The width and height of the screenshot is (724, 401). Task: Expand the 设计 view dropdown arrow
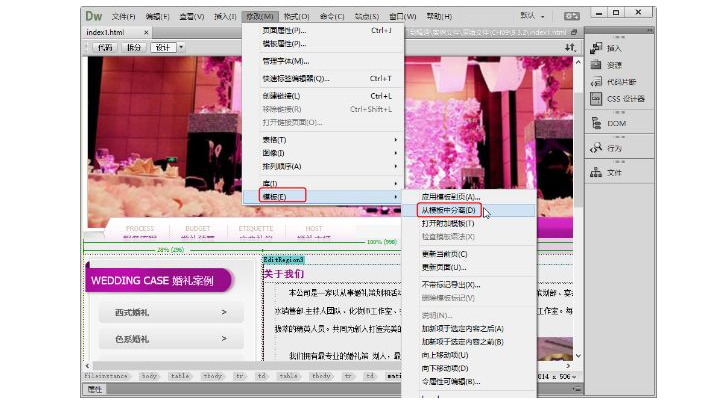[x=181, y=47]
